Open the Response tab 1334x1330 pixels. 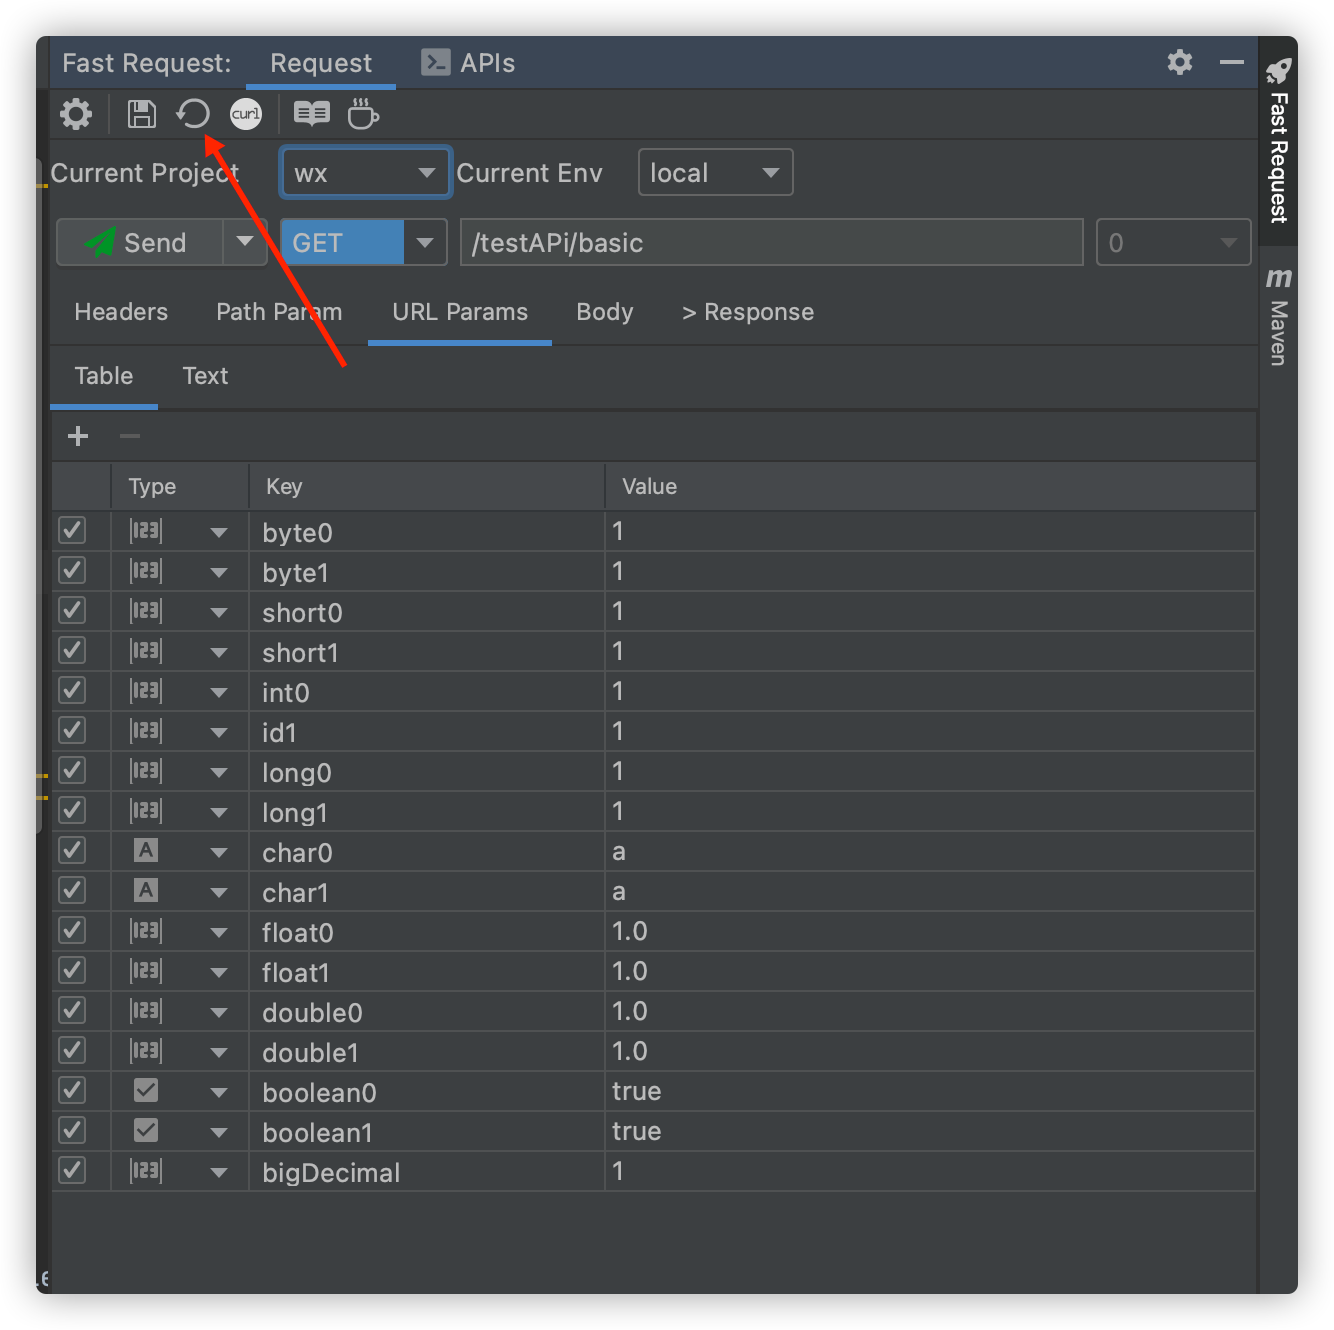pyautogui.click(x=748, y=312)
